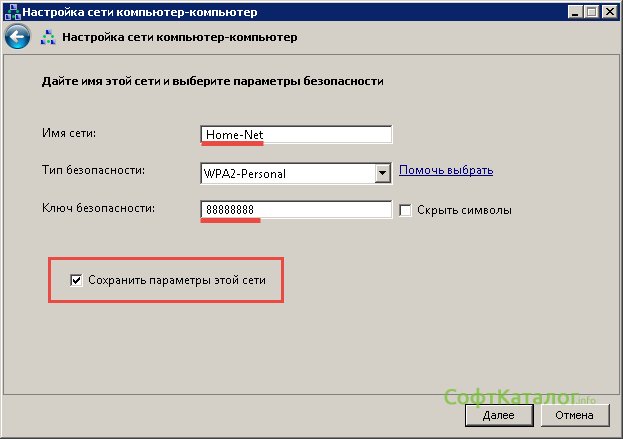Go back using the blue arrow button

coord(16,37)
